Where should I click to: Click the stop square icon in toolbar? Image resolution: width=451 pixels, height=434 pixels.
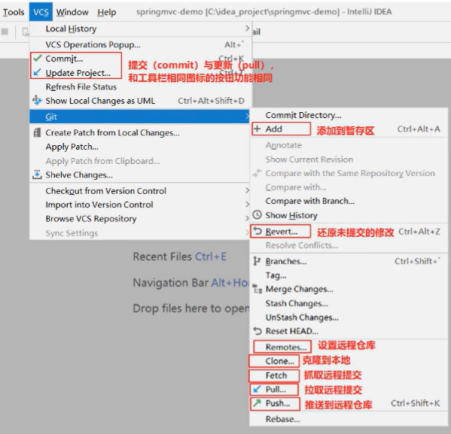point(5,32)
